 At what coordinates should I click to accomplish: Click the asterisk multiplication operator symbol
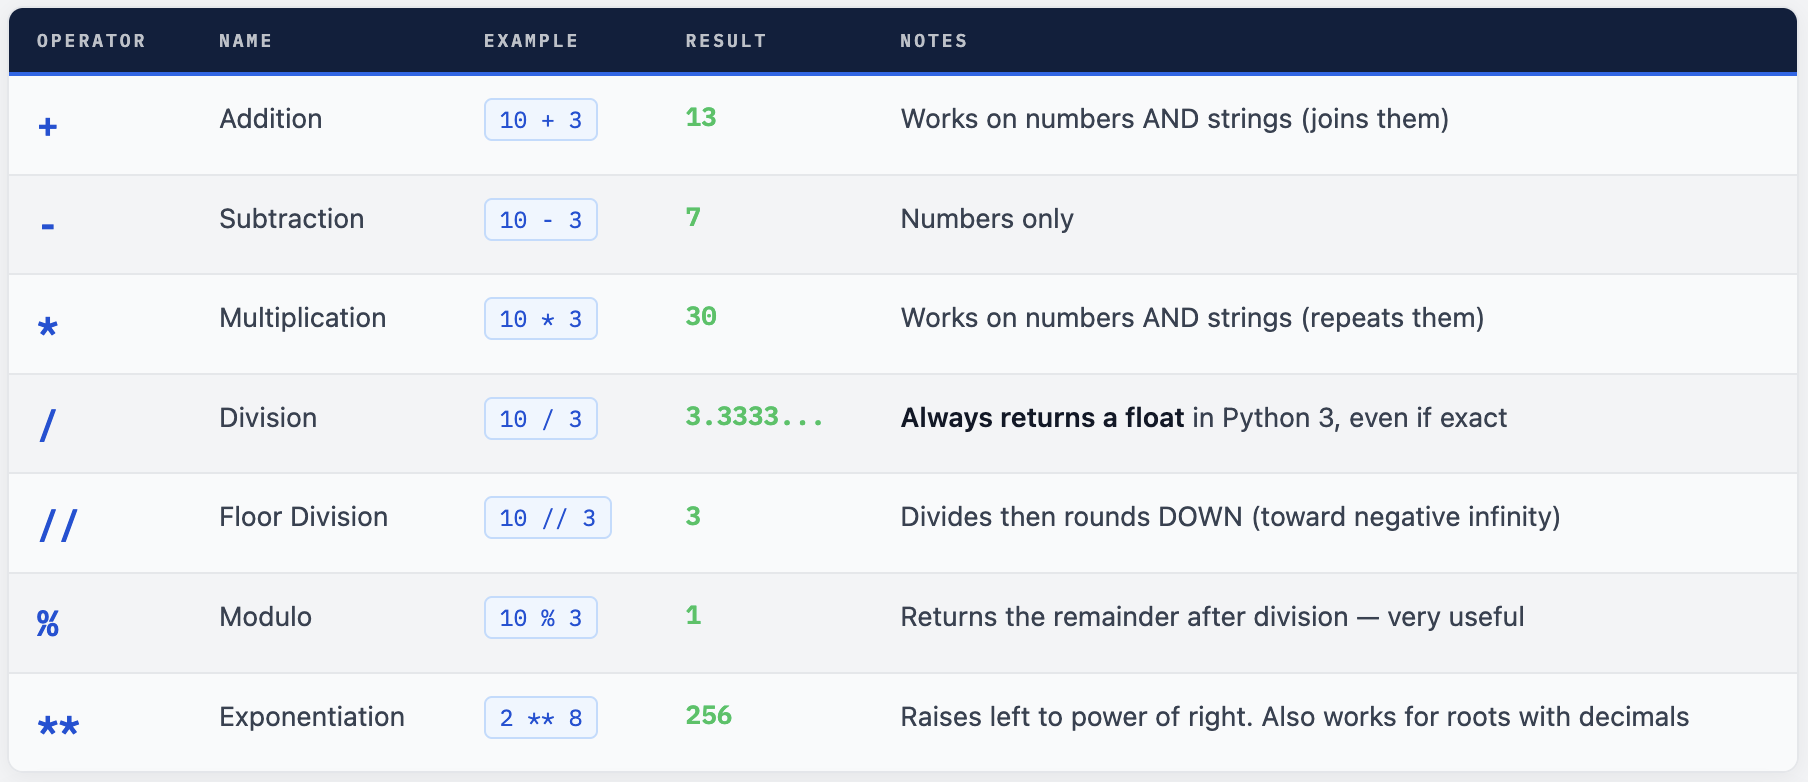click(x=48, y=326)
